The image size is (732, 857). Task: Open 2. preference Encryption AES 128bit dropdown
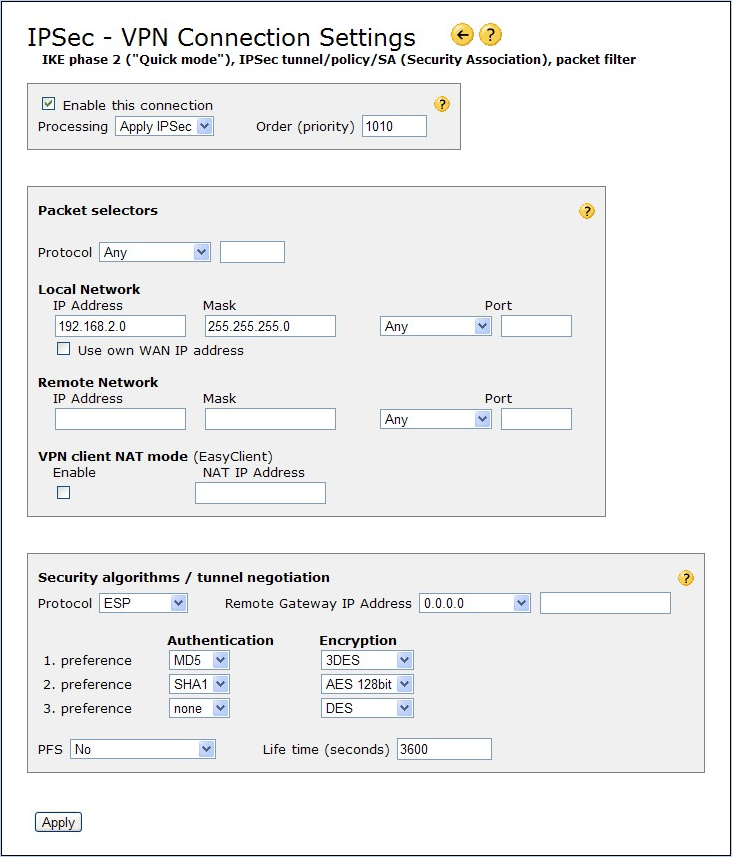pos(367,684)
